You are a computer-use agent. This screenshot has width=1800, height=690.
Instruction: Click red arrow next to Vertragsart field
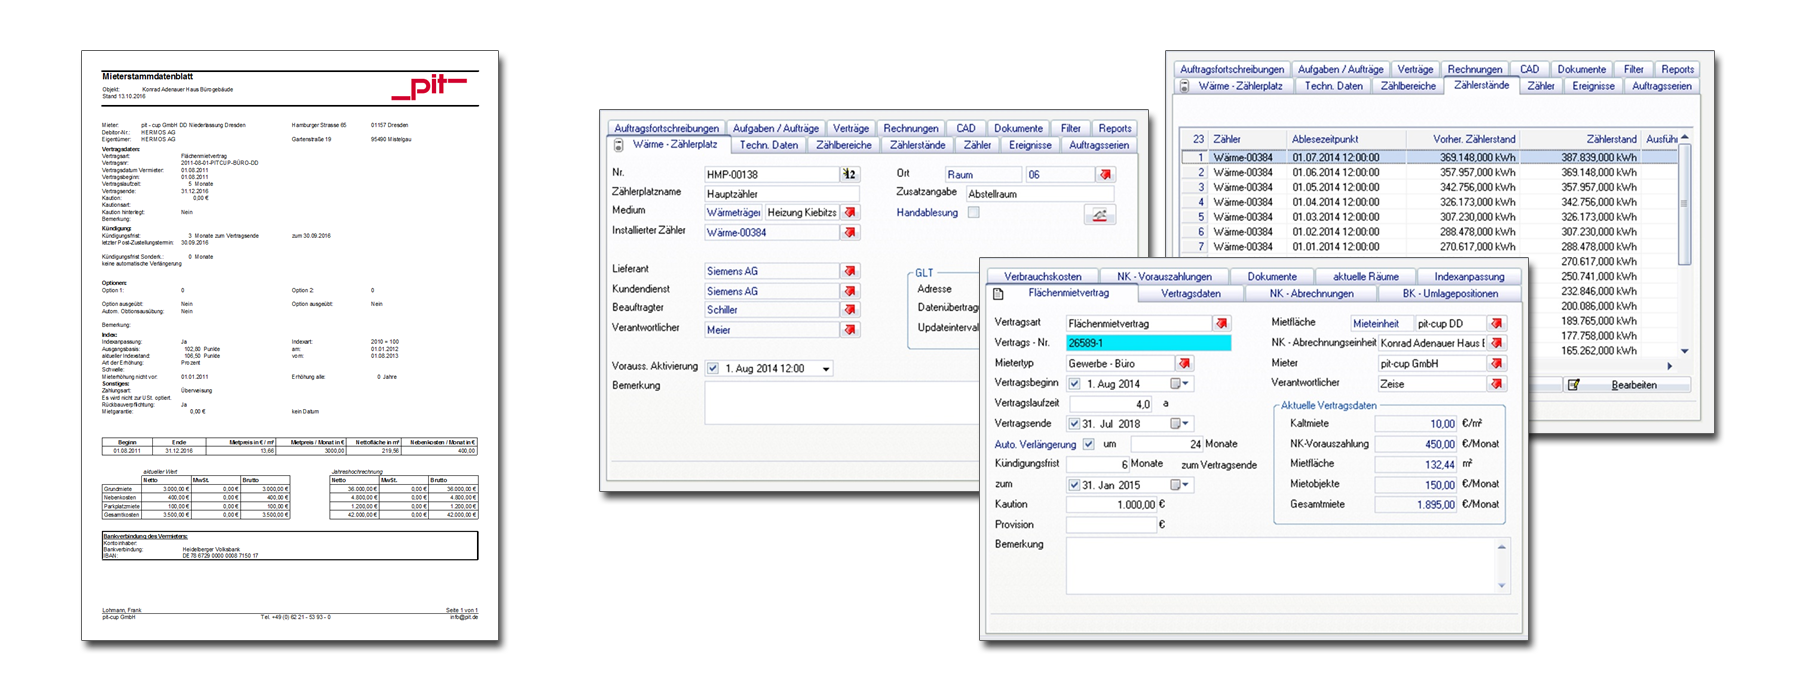coord(1221,323)
